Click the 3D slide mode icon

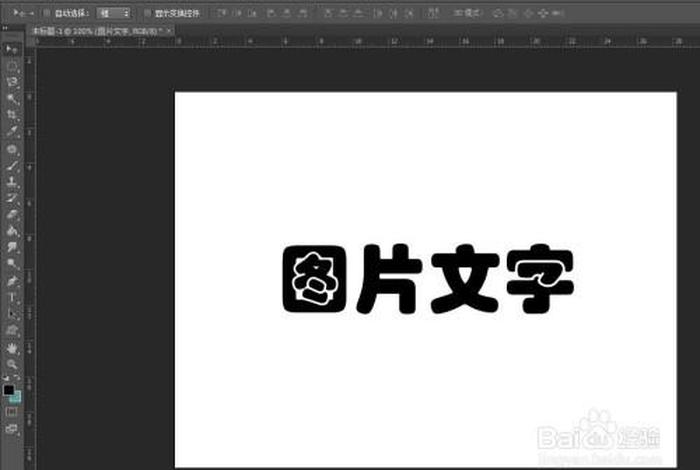coord(543,13)
